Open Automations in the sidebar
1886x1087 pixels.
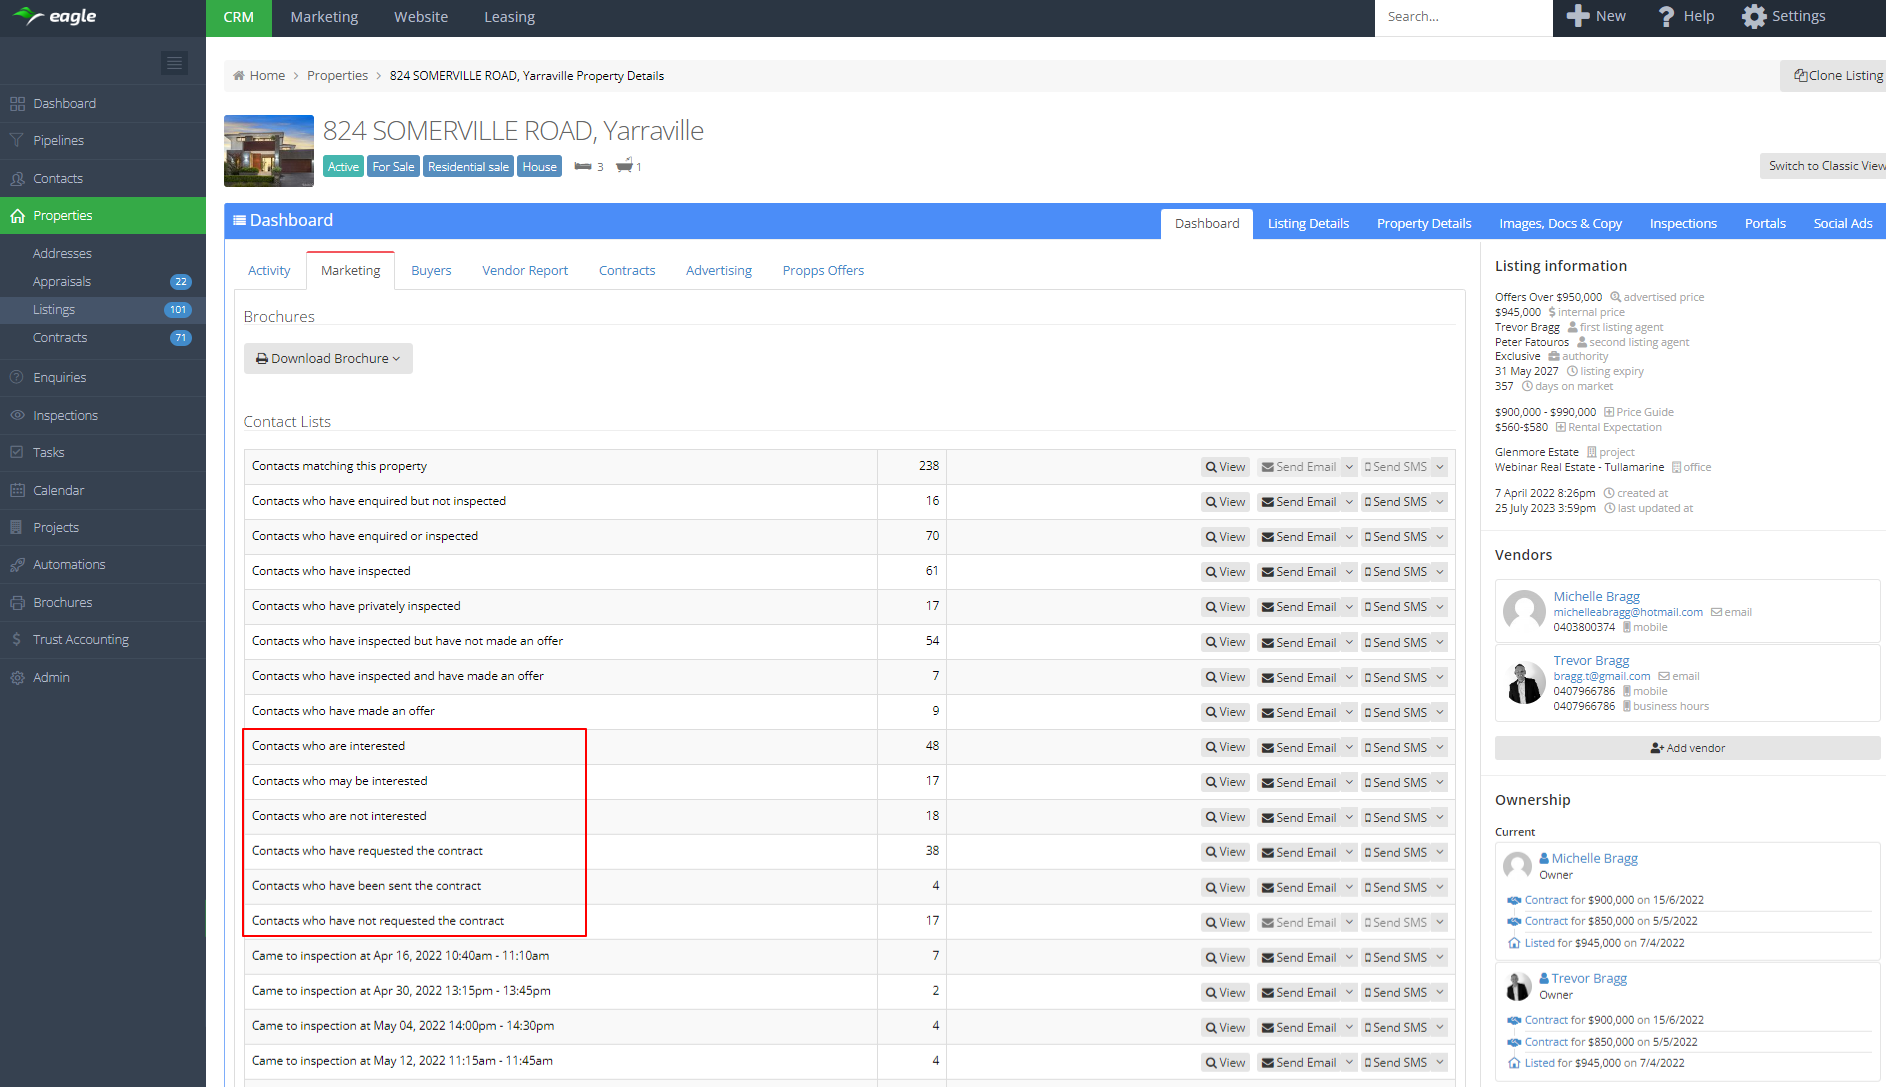pos(69,565)
